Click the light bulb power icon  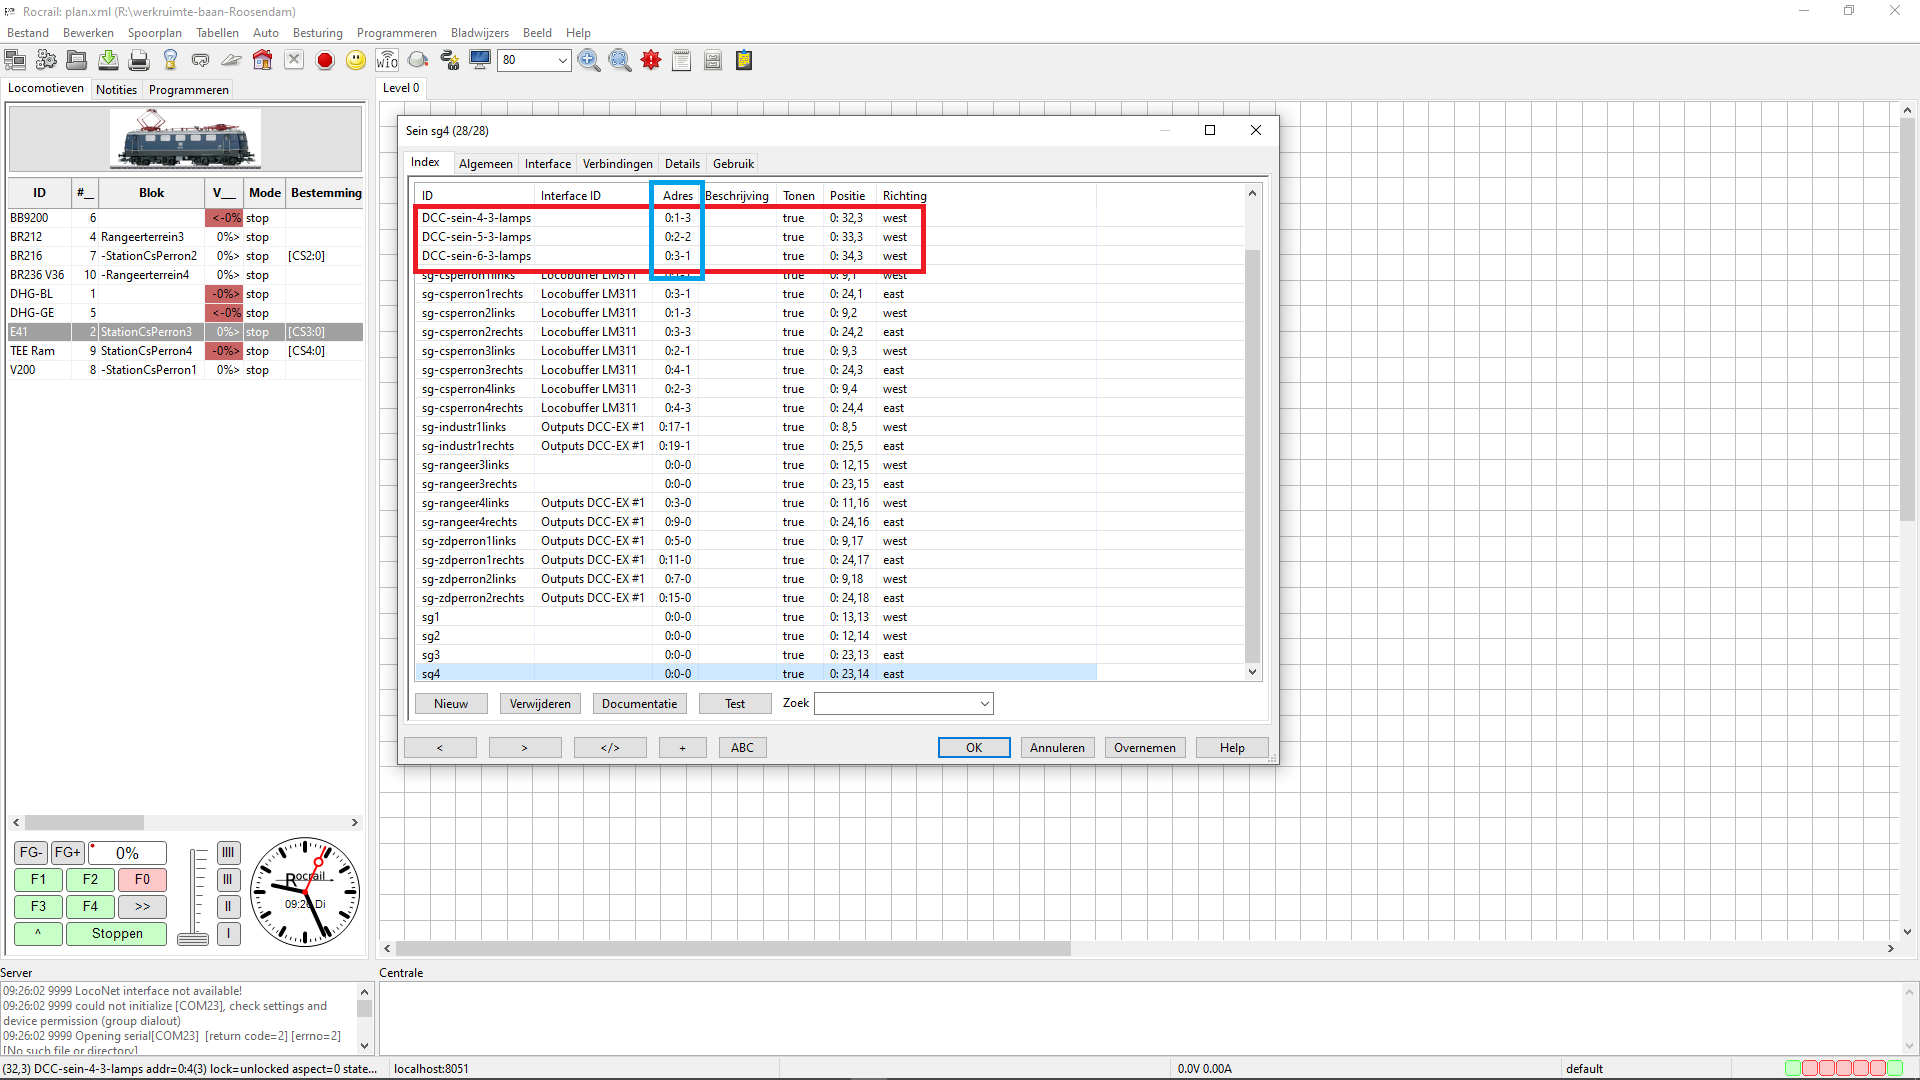tap(170, 61)
